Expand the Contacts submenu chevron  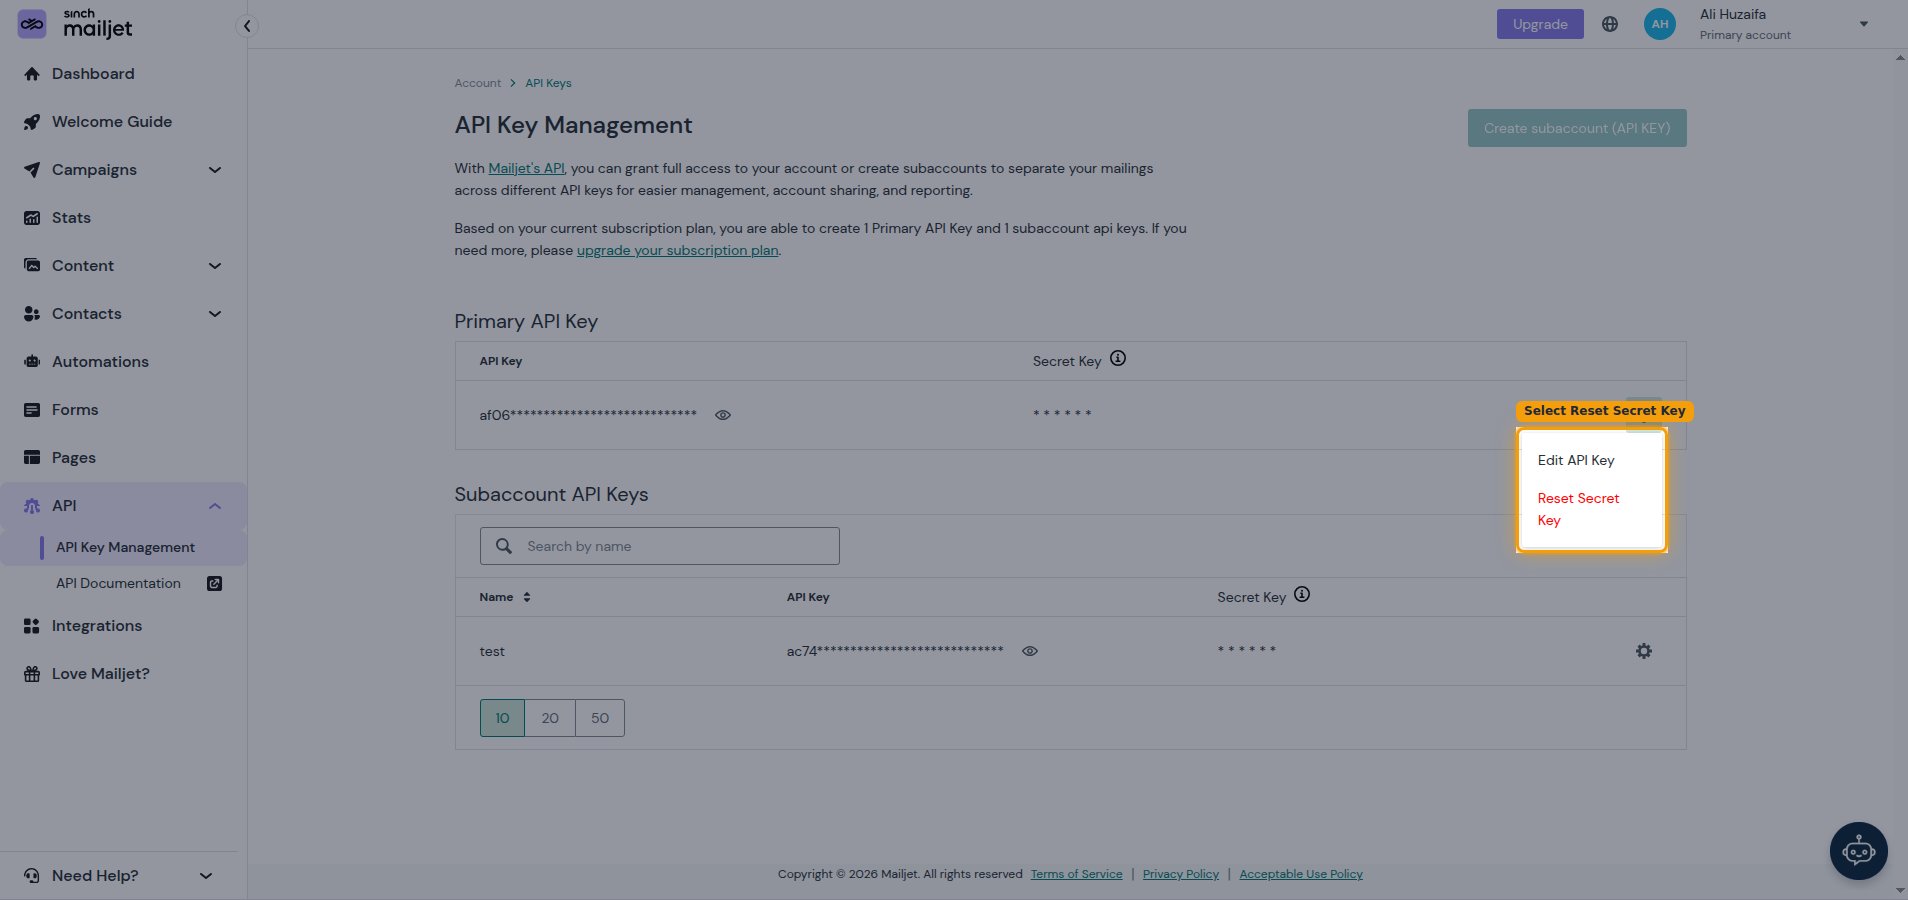(215, 314)
